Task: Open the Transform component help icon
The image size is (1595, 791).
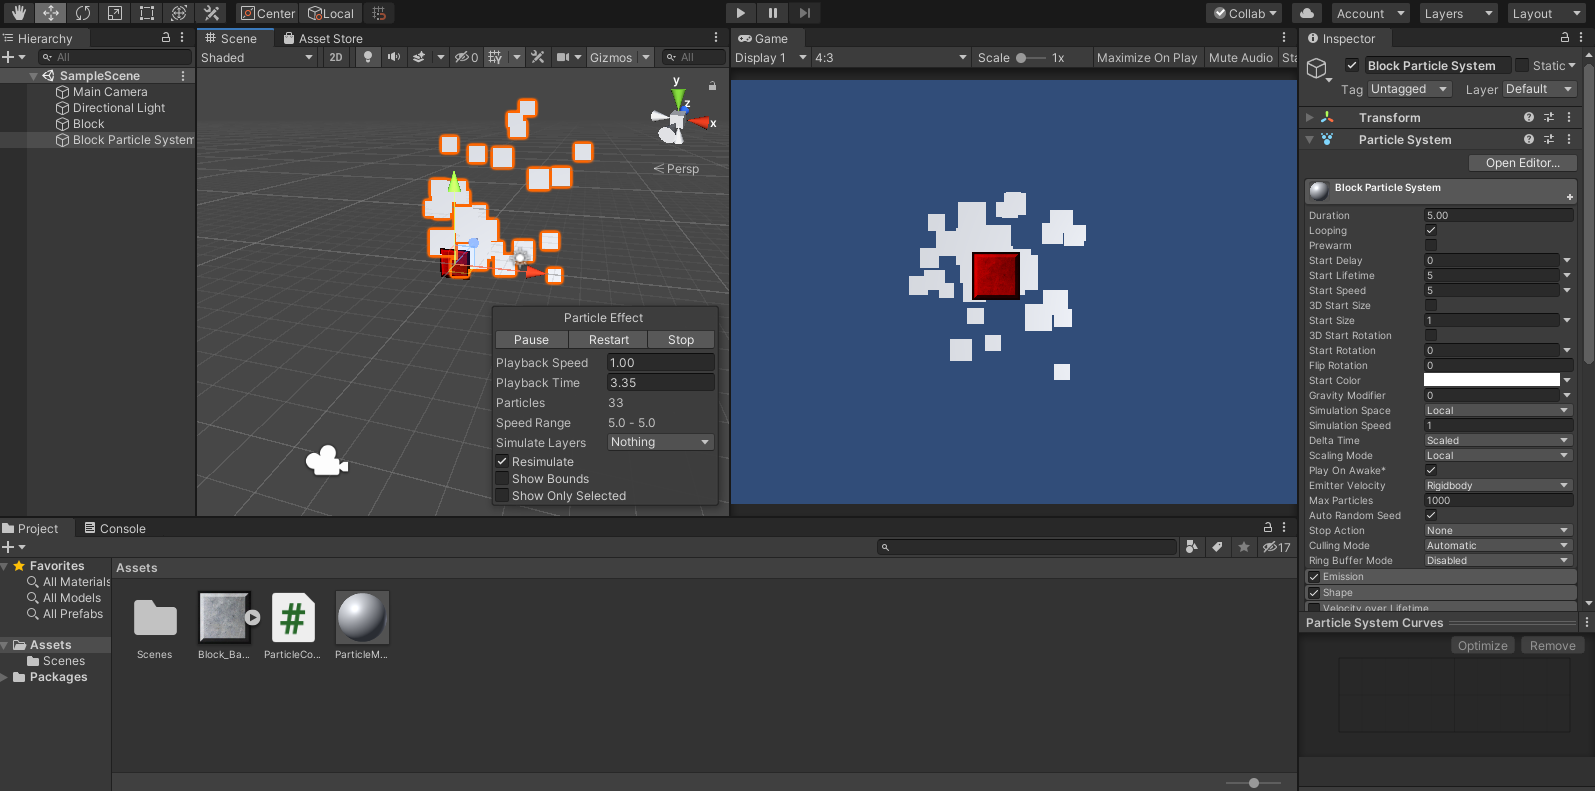Action: [1529, 117]
